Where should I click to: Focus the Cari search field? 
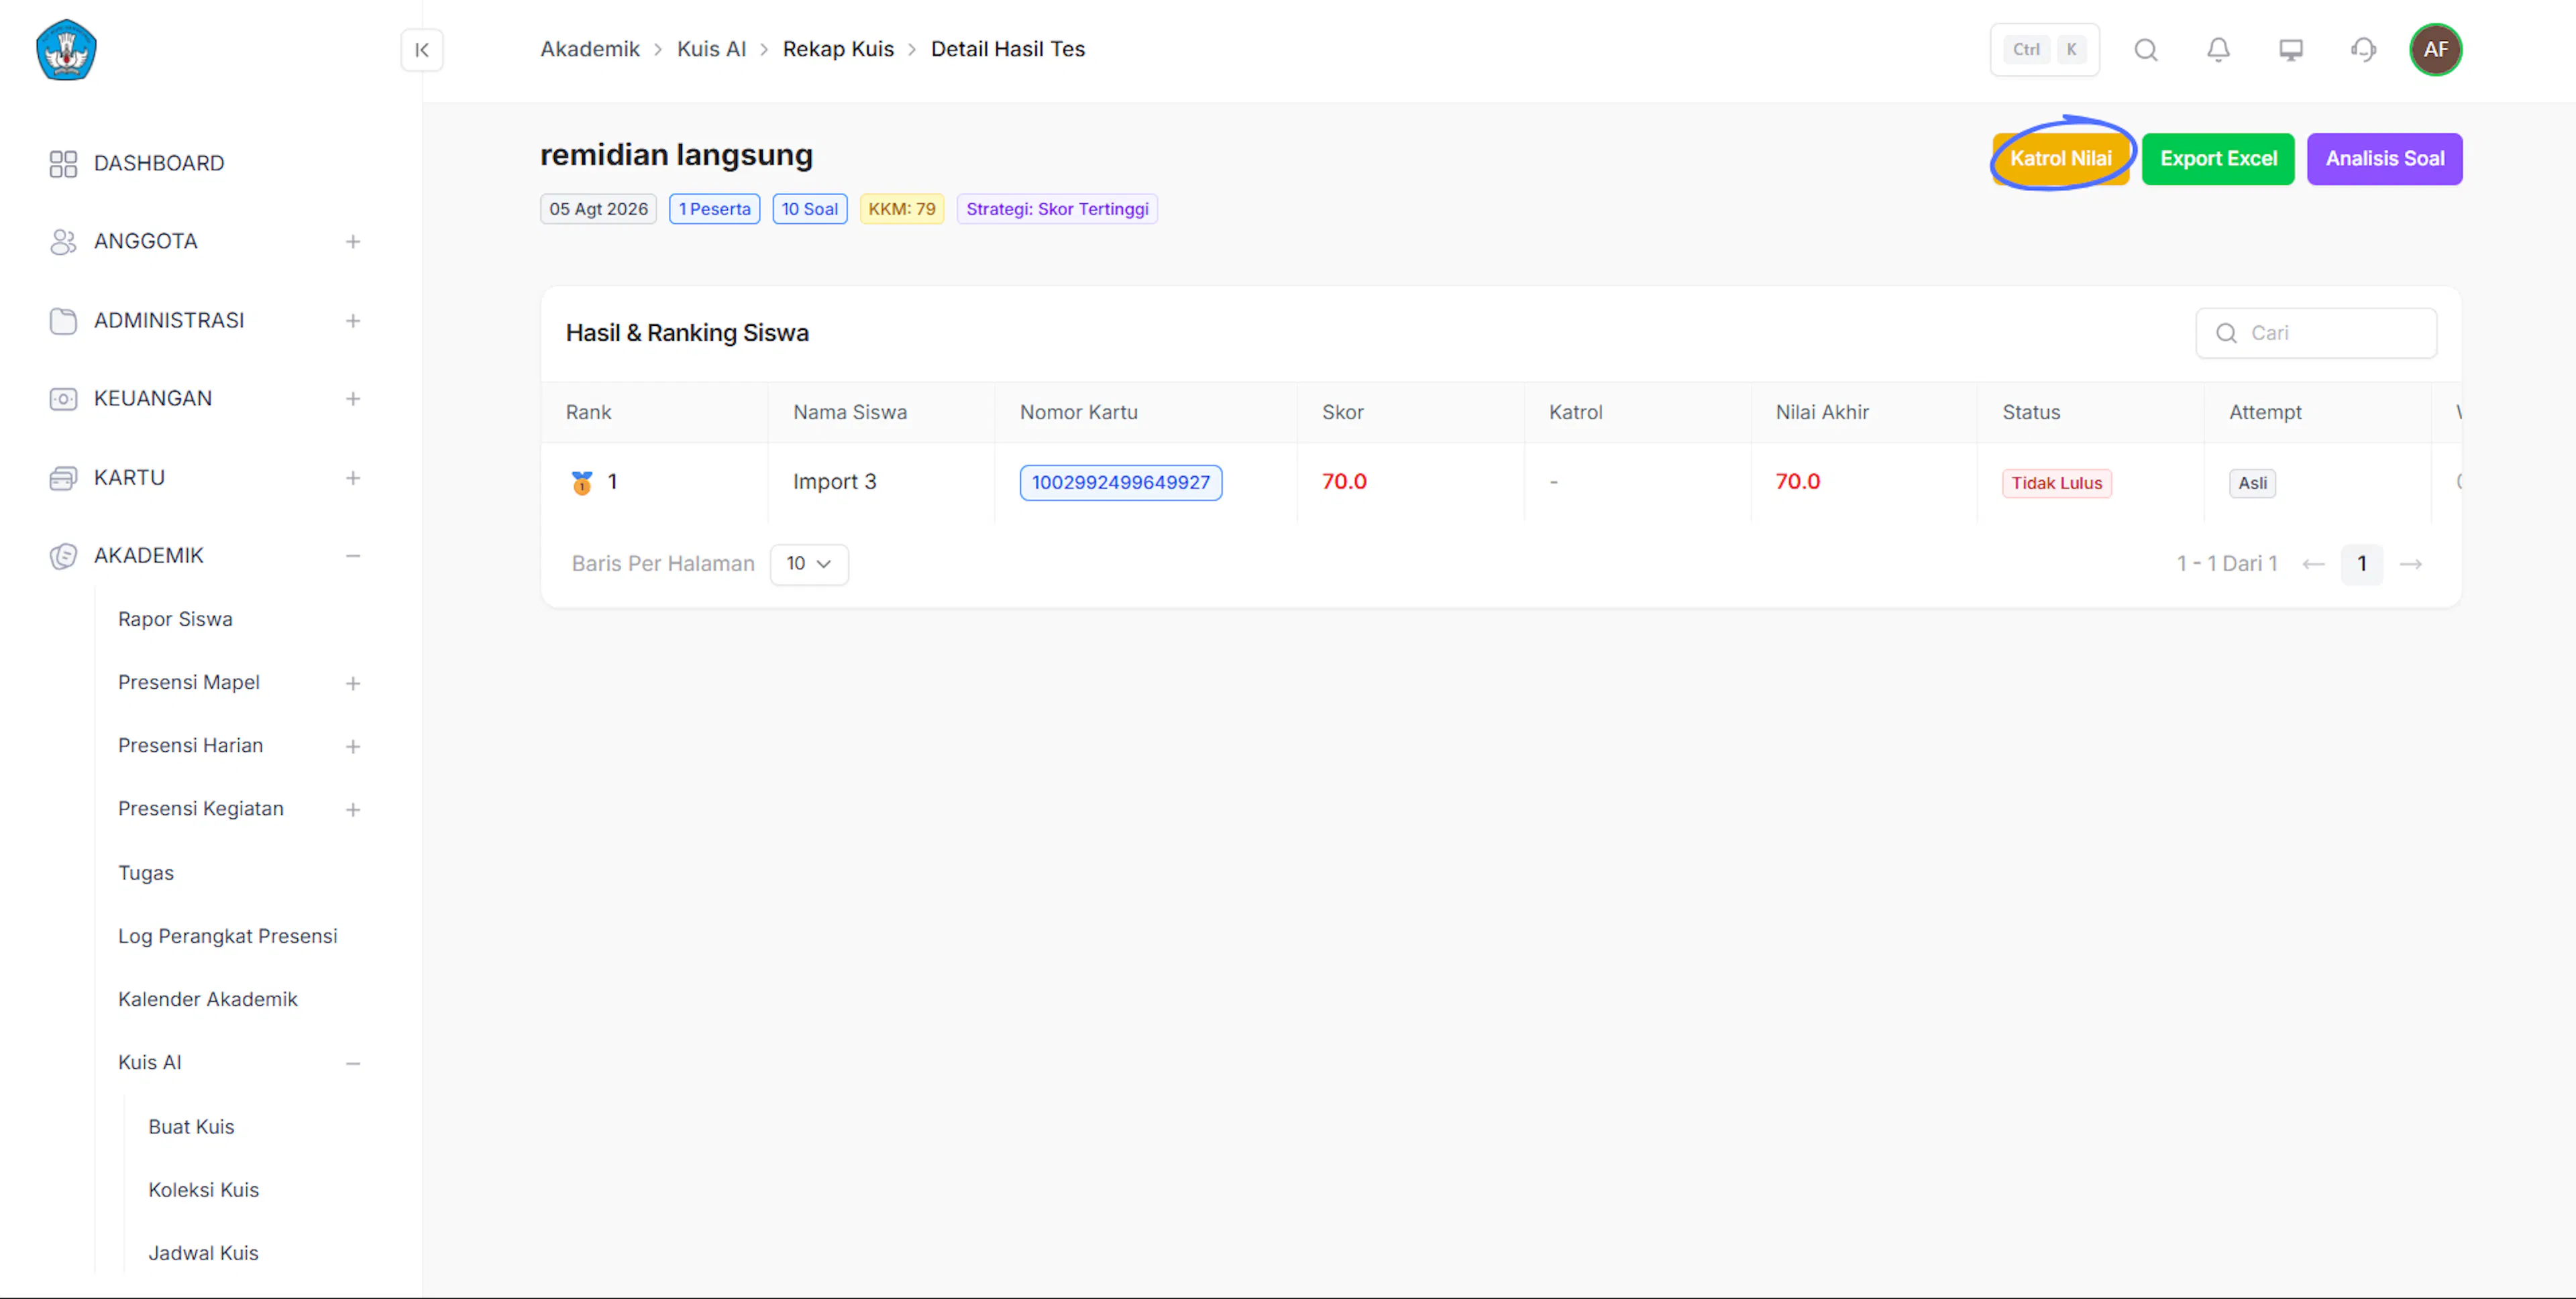click(x=2316, y=334)
